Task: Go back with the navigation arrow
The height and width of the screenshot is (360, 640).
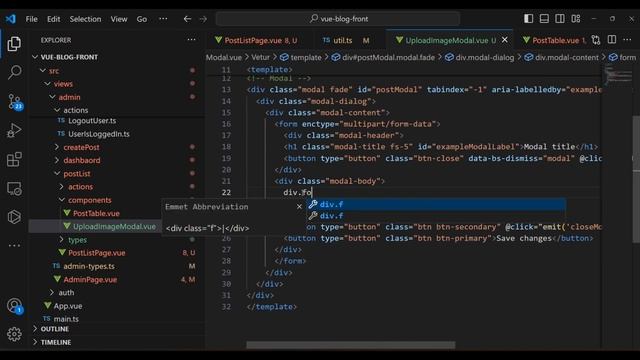Action: coord(187,19)
